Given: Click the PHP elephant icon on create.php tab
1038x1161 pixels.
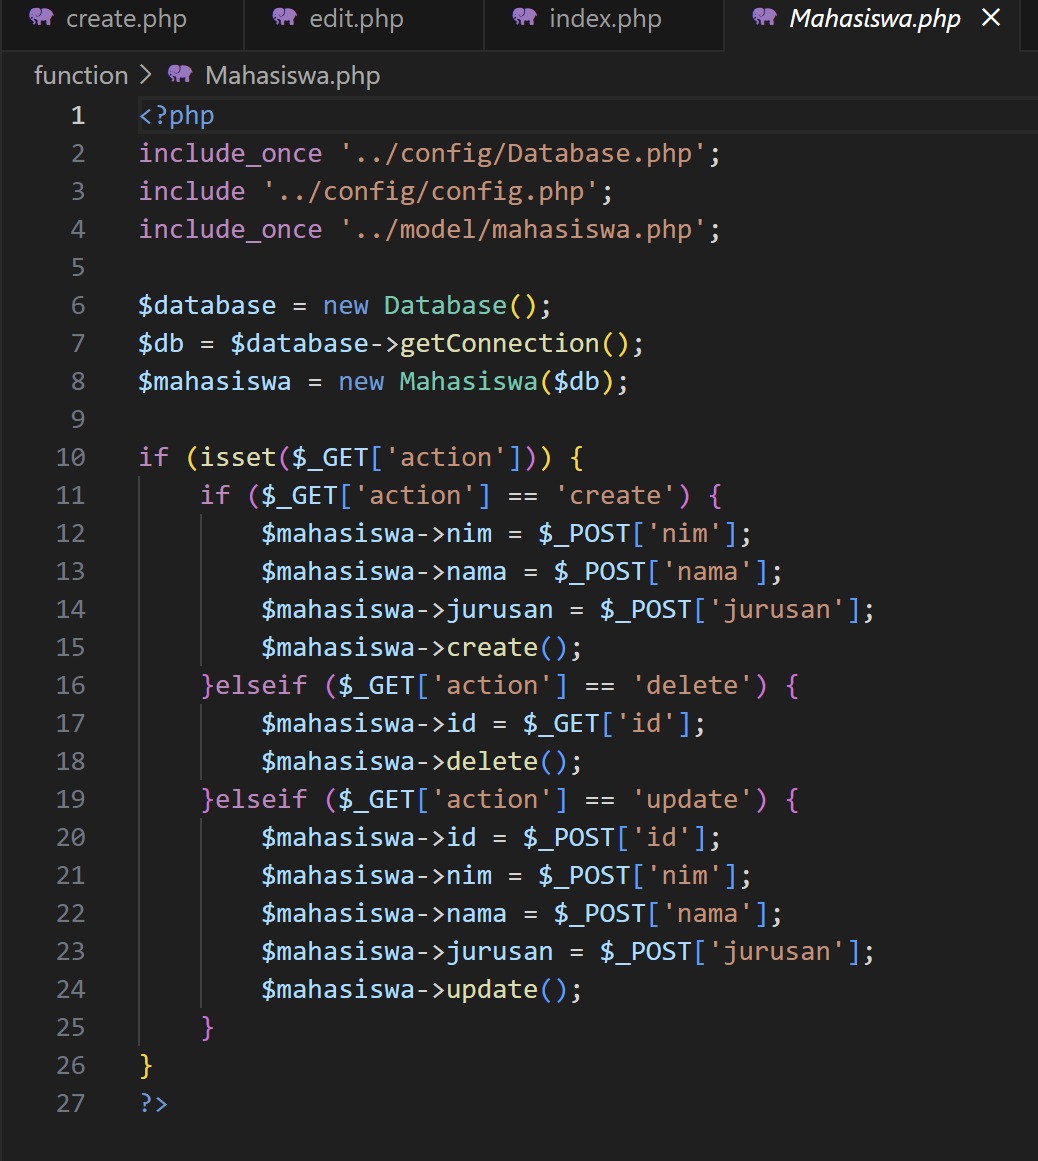Looking at the screenshot, I should point(41,18).
